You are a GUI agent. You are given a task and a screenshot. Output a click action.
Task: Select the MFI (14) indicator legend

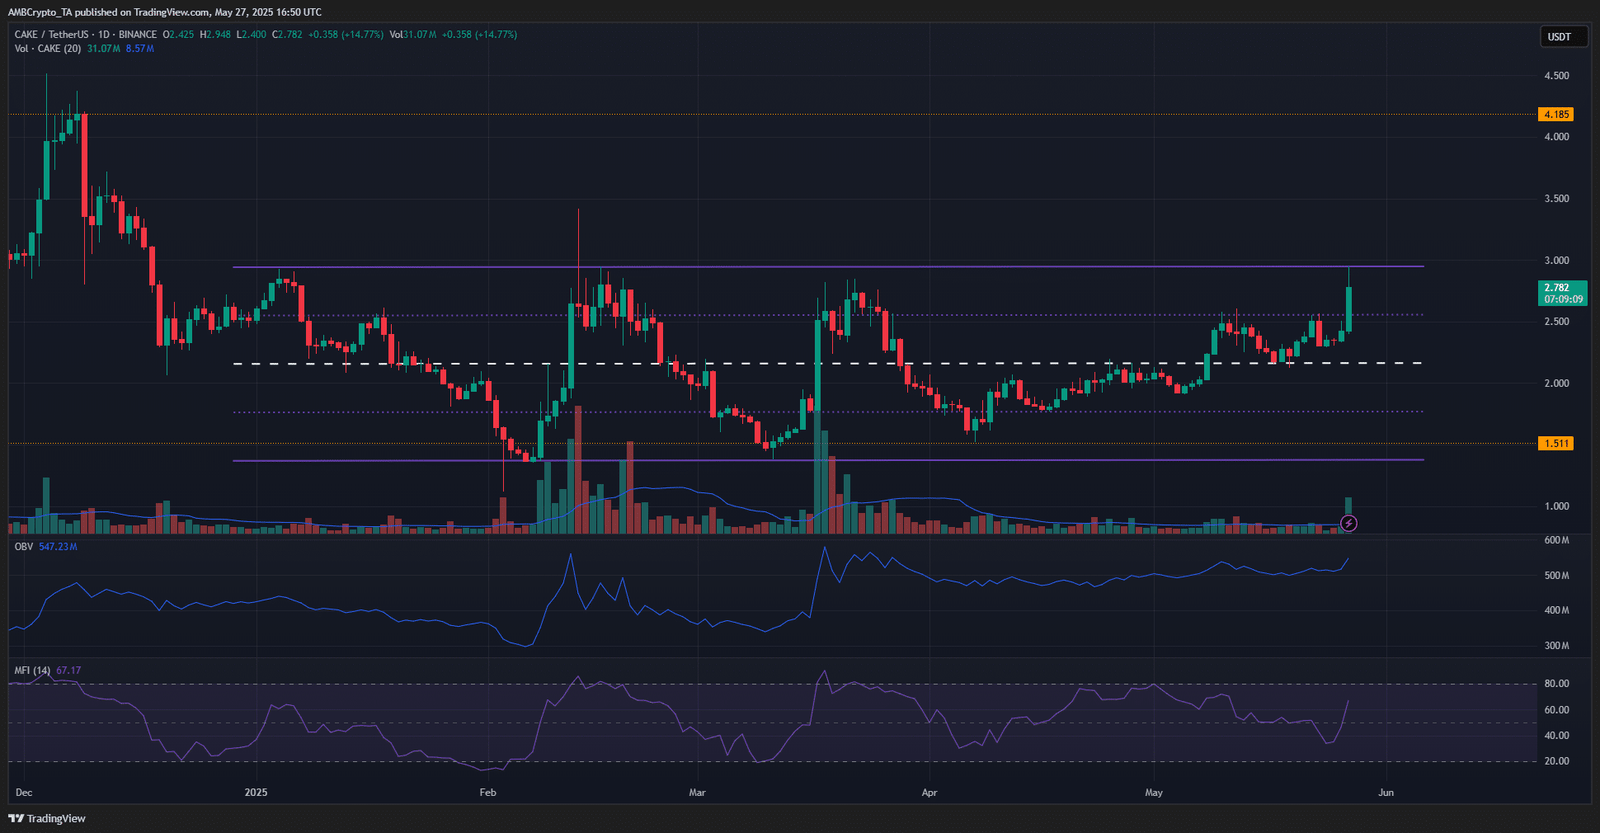tap(33, 670)
